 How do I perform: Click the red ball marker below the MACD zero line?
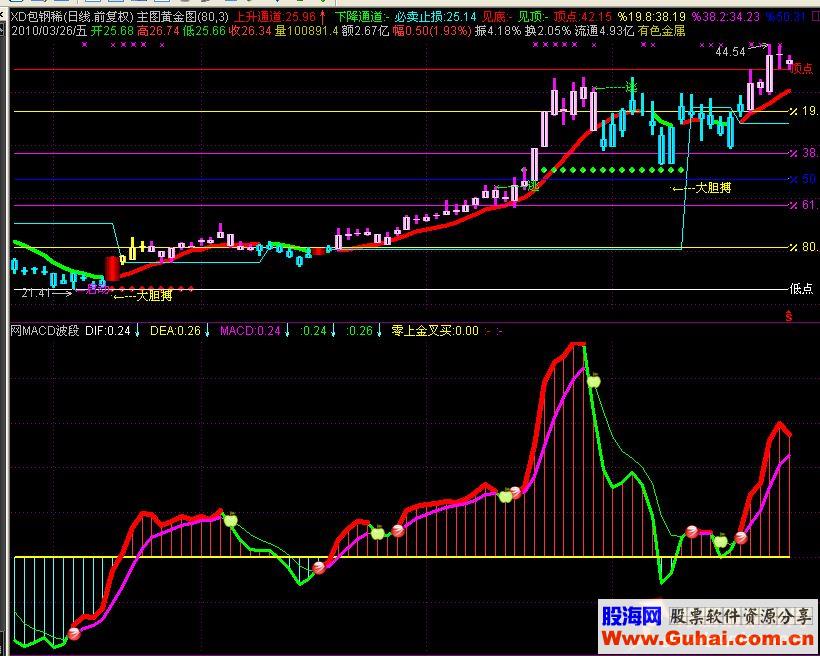tap(318, 568)
